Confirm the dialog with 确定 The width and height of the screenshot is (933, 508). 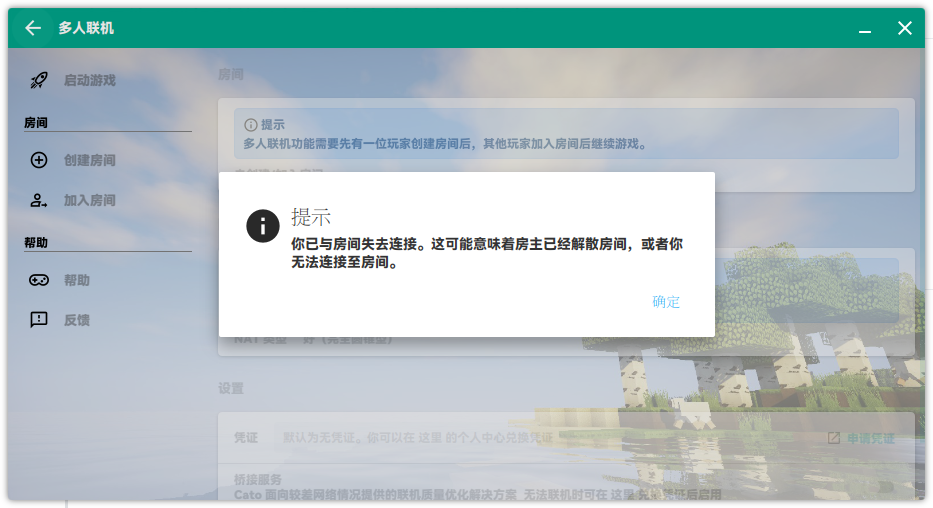tap(666, 302)
